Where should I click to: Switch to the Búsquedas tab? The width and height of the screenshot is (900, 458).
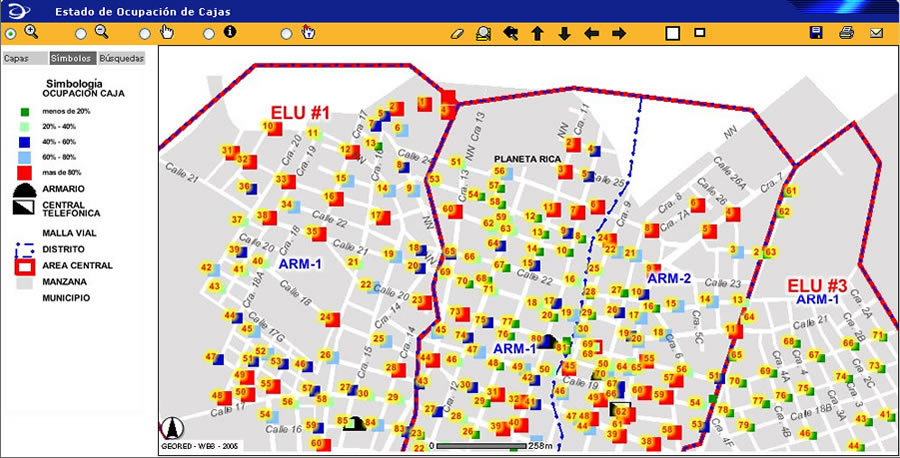coord(121,59)
